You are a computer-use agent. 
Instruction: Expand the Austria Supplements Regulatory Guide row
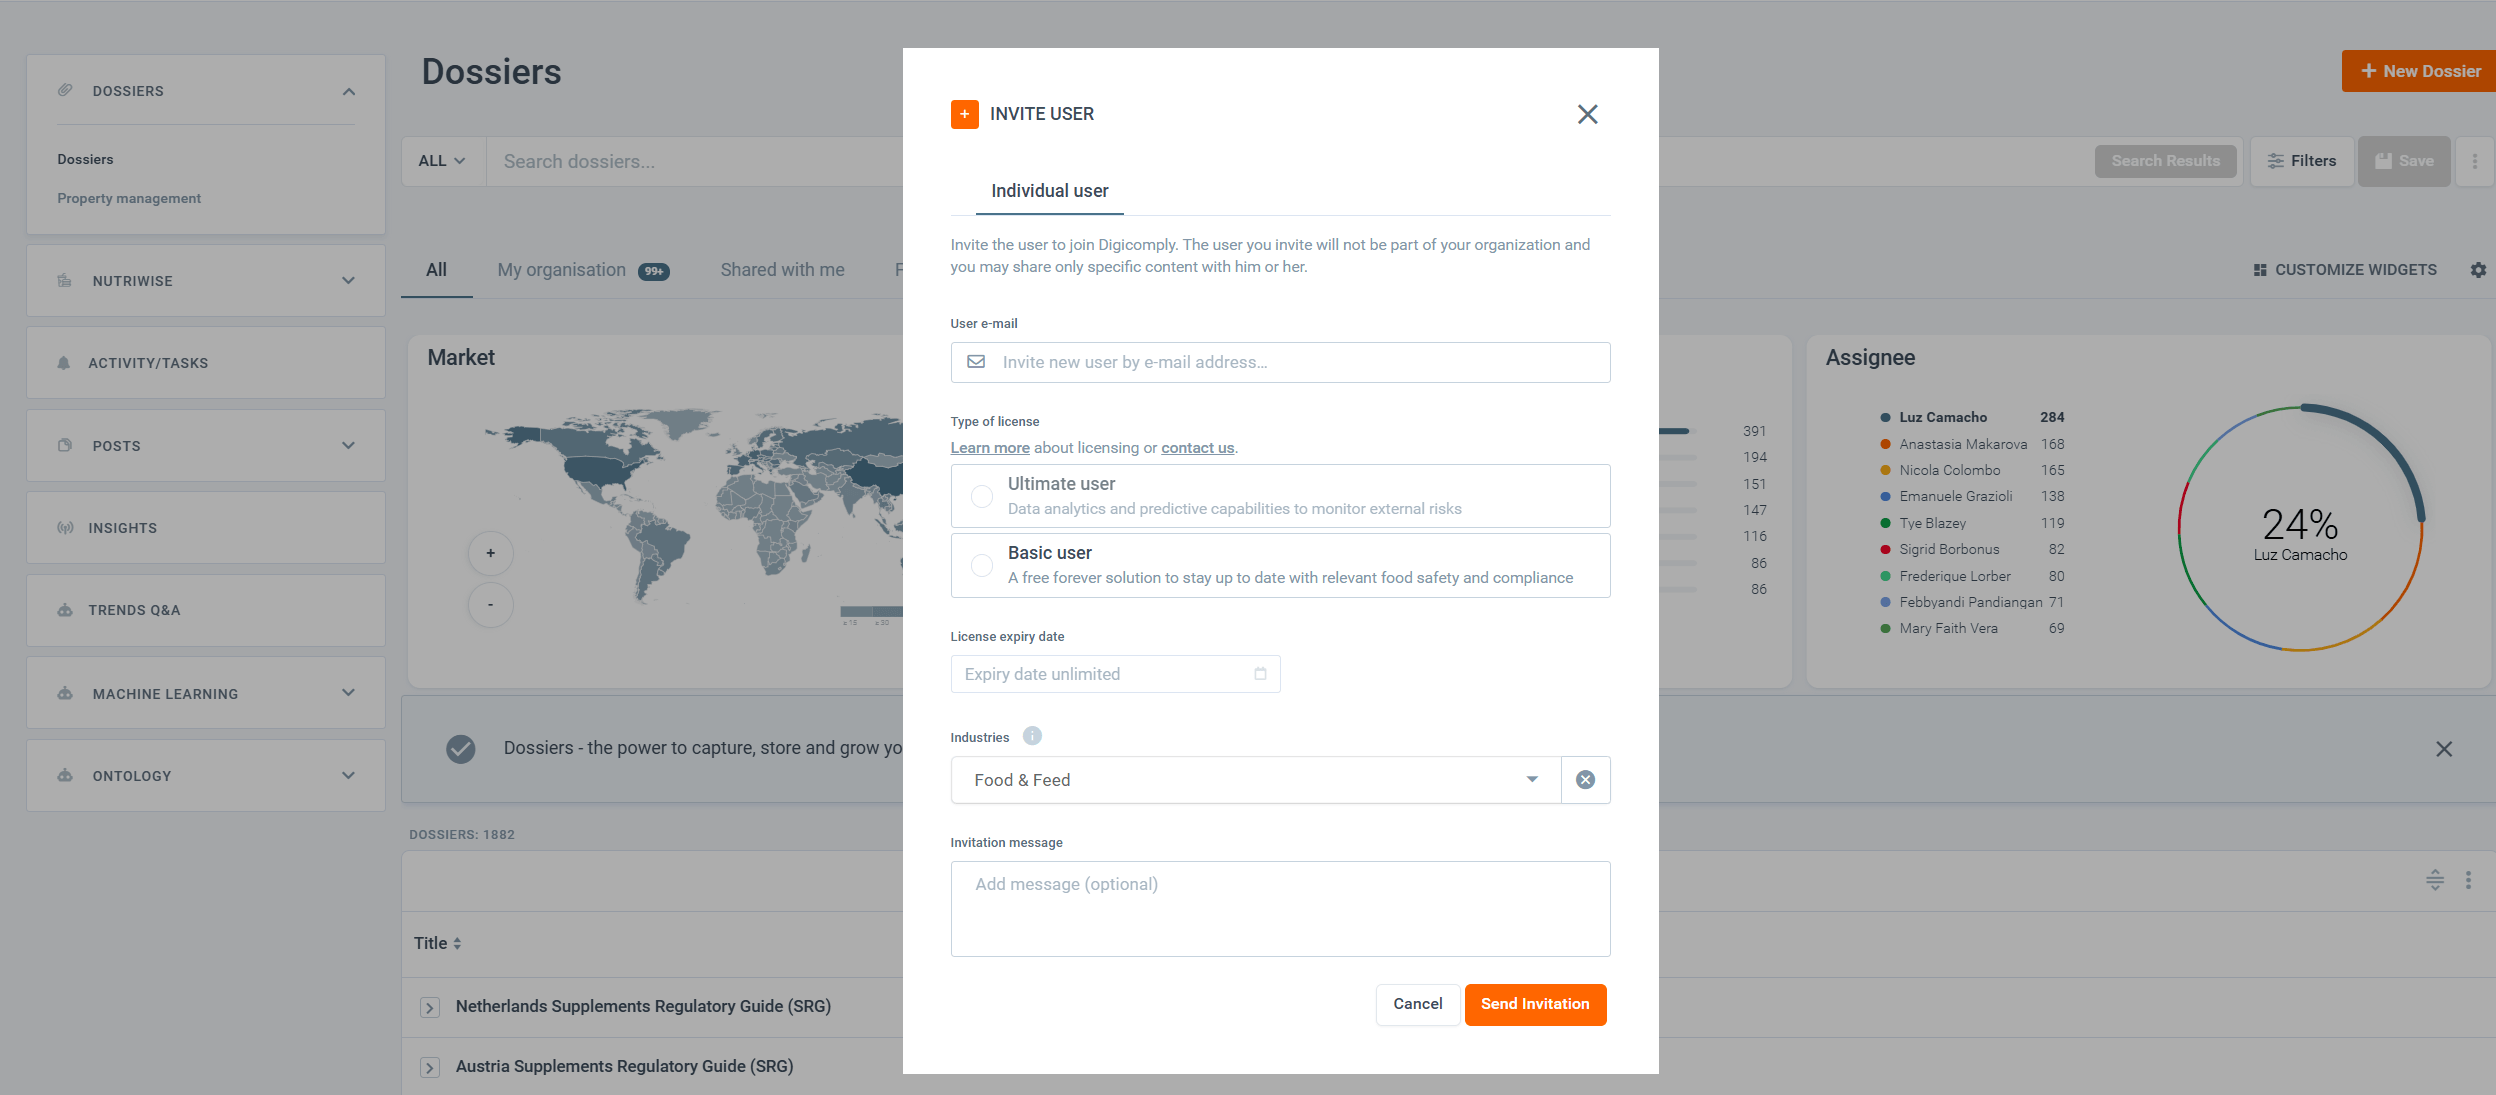pos(429,1068)
